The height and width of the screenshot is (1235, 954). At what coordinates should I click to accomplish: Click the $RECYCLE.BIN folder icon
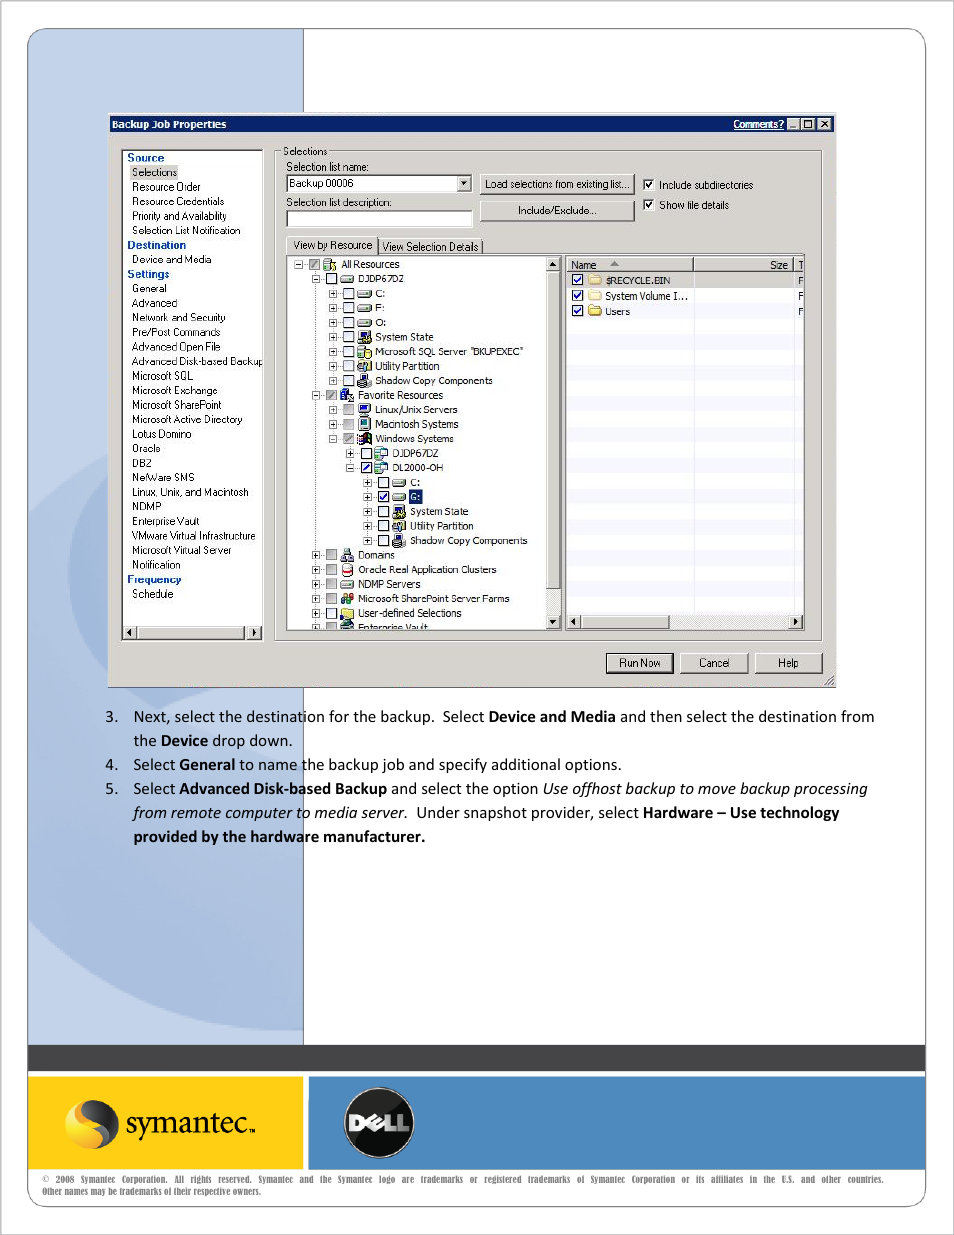tap(595, 280)
